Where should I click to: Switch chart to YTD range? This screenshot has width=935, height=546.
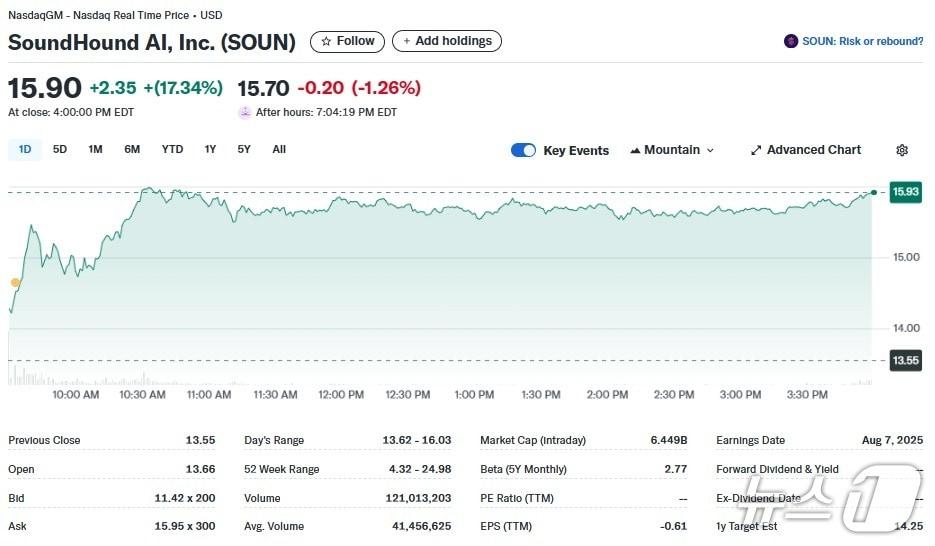(x=172, y=149)
